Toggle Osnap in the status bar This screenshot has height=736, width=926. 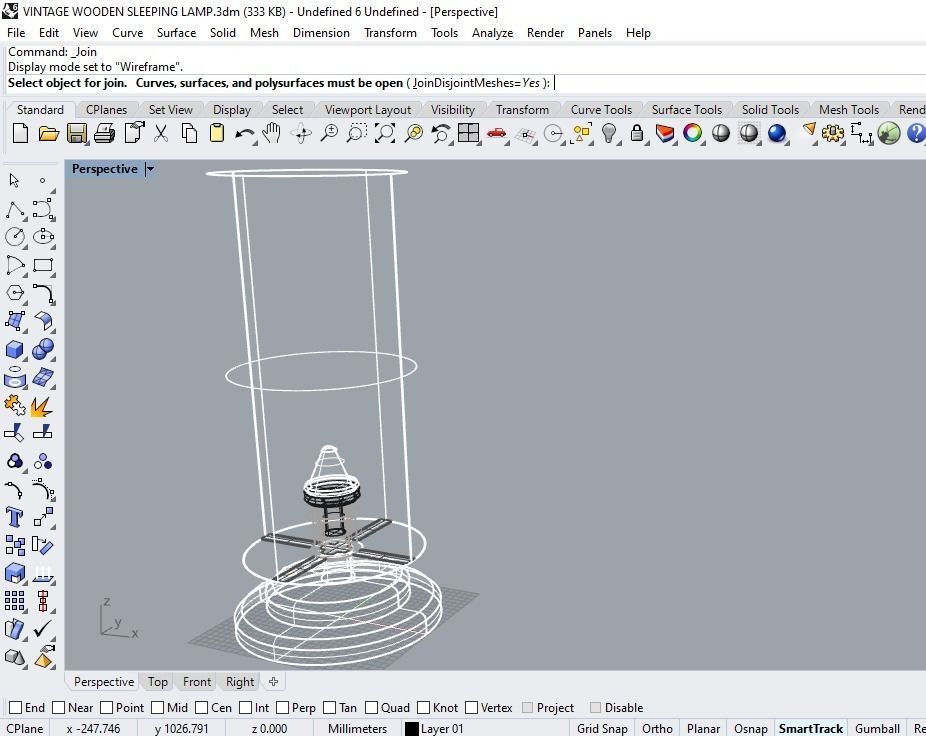click(x=751, y=729)
